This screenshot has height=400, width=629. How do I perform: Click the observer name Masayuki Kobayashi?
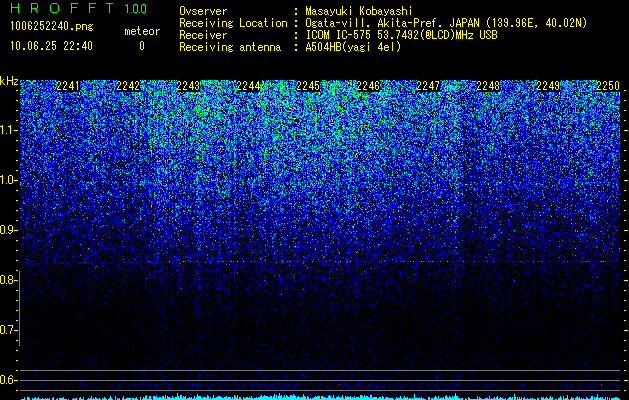pyautogui.click(x=359, y=11)
